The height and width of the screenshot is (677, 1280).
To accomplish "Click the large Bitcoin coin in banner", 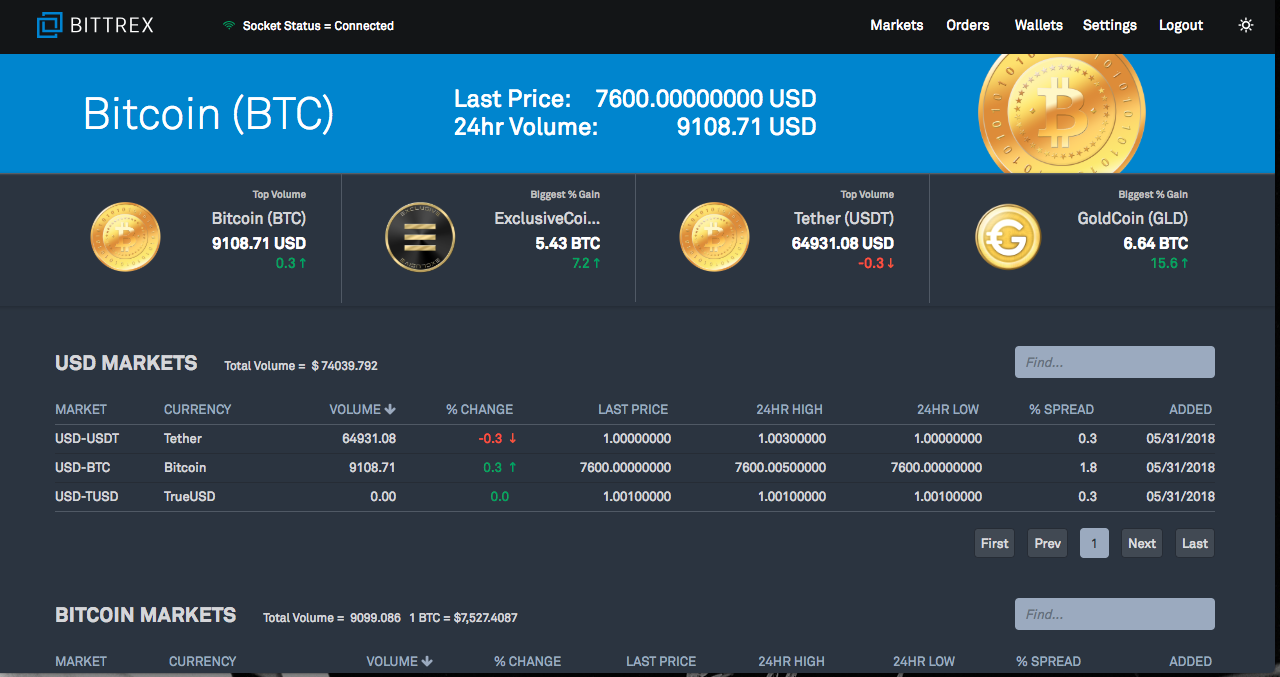I will (x=1062, y=112).
